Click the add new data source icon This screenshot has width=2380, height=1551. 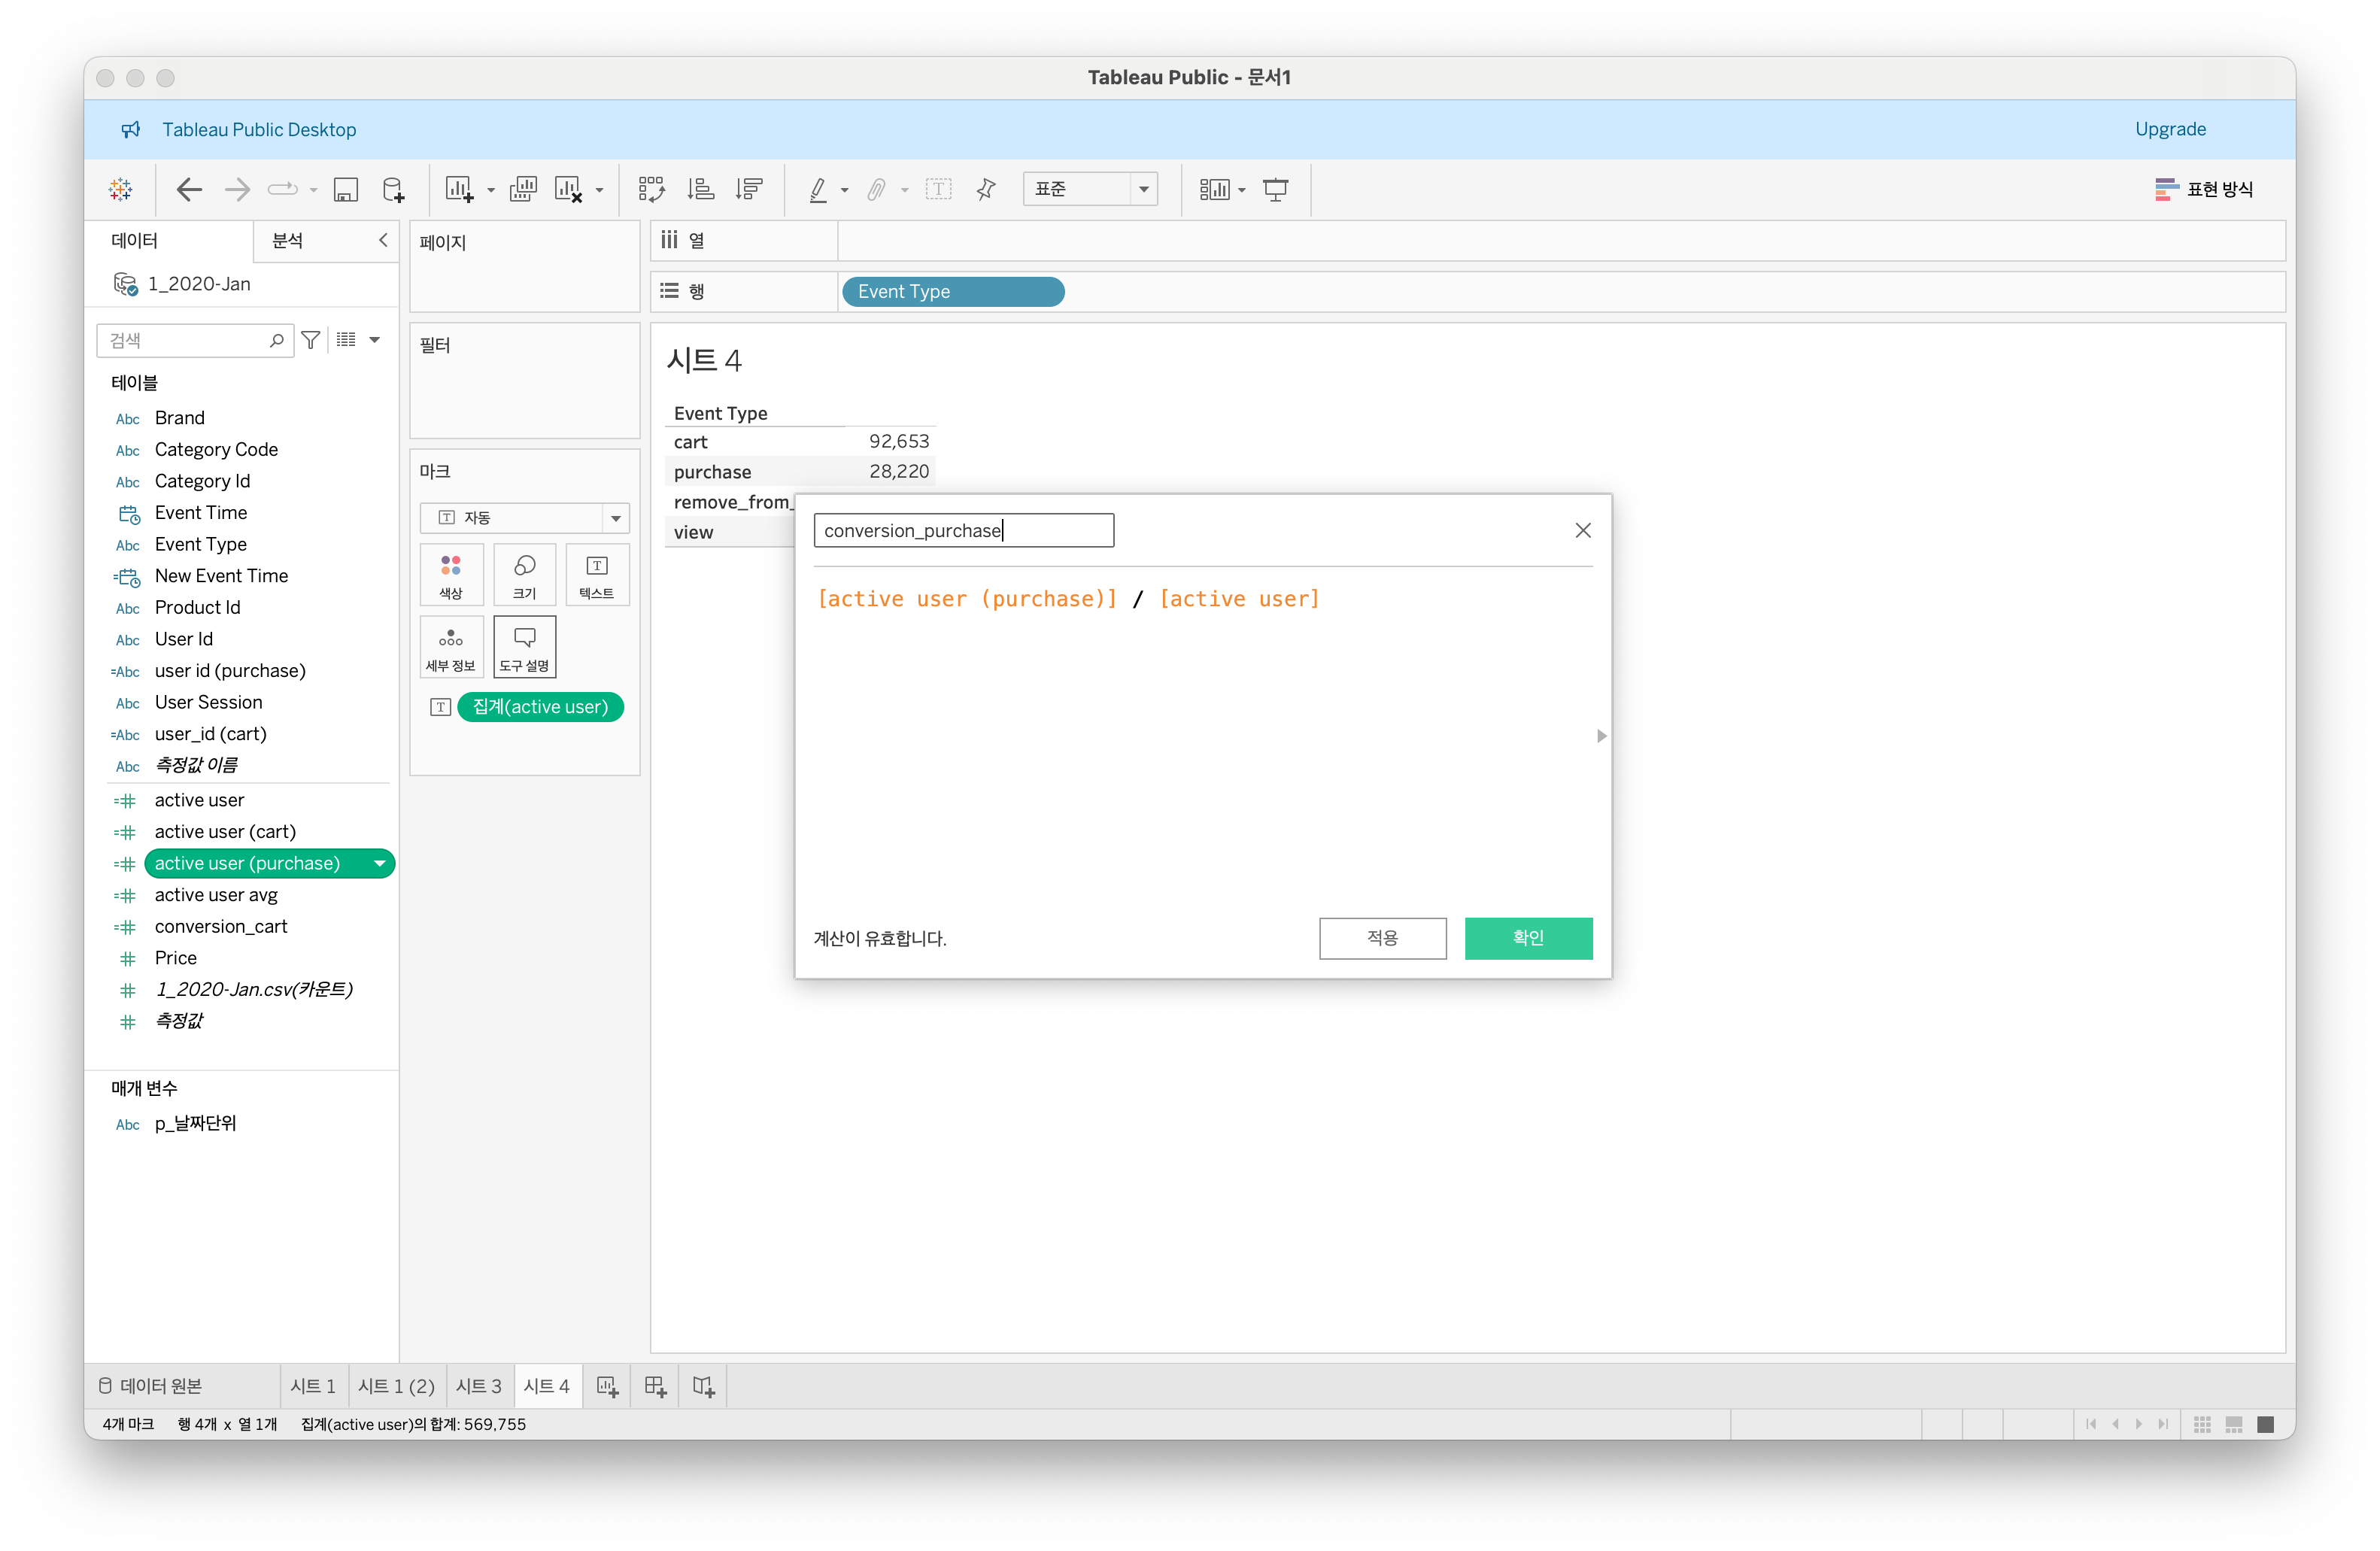coord(393,189)
